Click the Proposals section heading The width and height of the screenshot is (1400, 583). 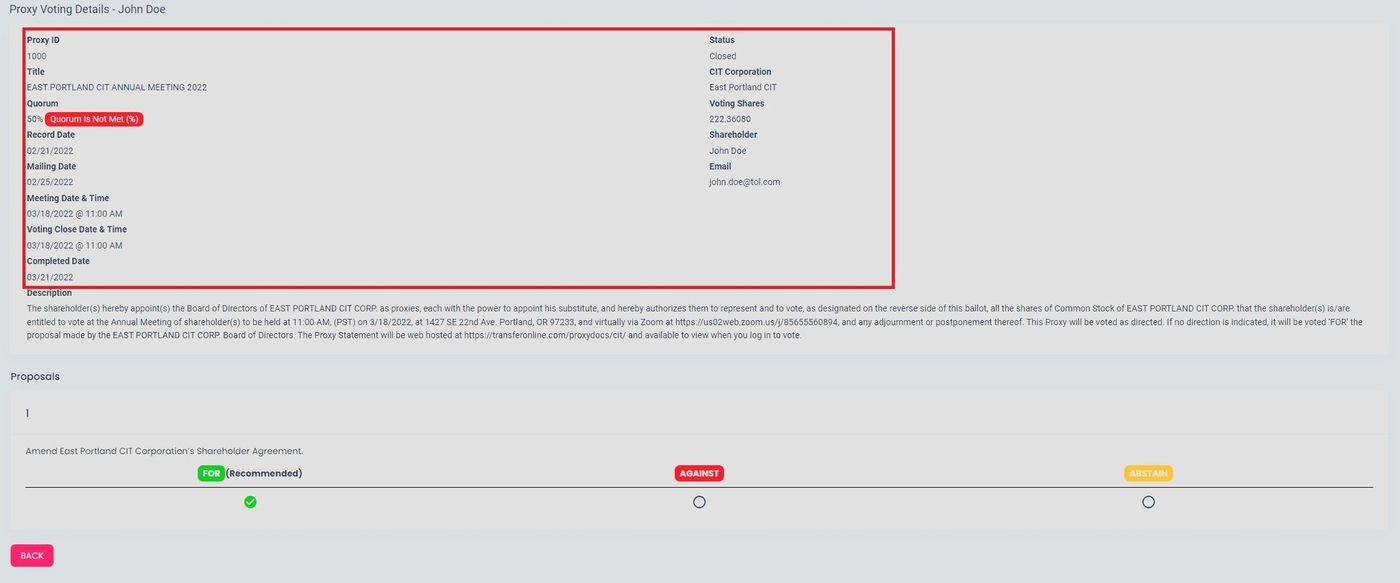(35, 376)
